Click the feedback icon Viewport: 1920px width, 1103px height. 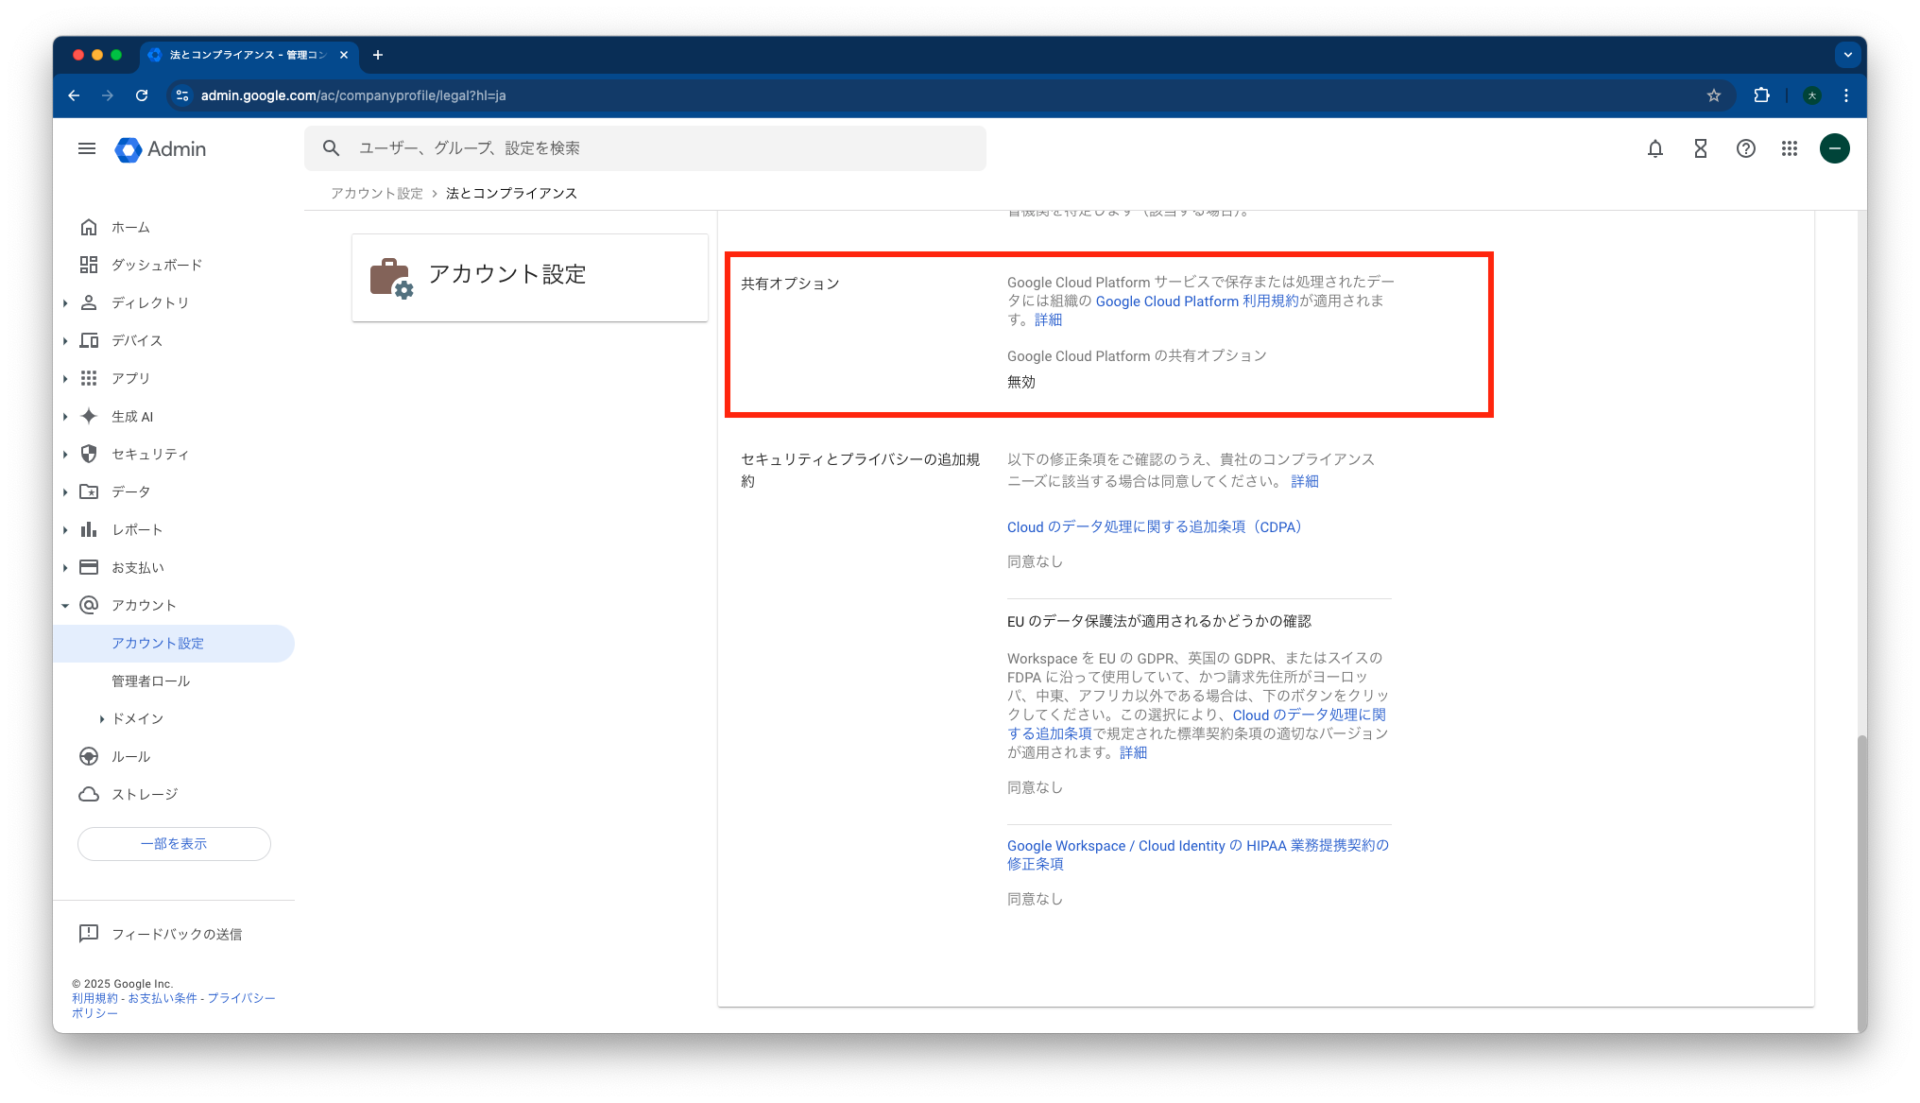pos(89,933)
